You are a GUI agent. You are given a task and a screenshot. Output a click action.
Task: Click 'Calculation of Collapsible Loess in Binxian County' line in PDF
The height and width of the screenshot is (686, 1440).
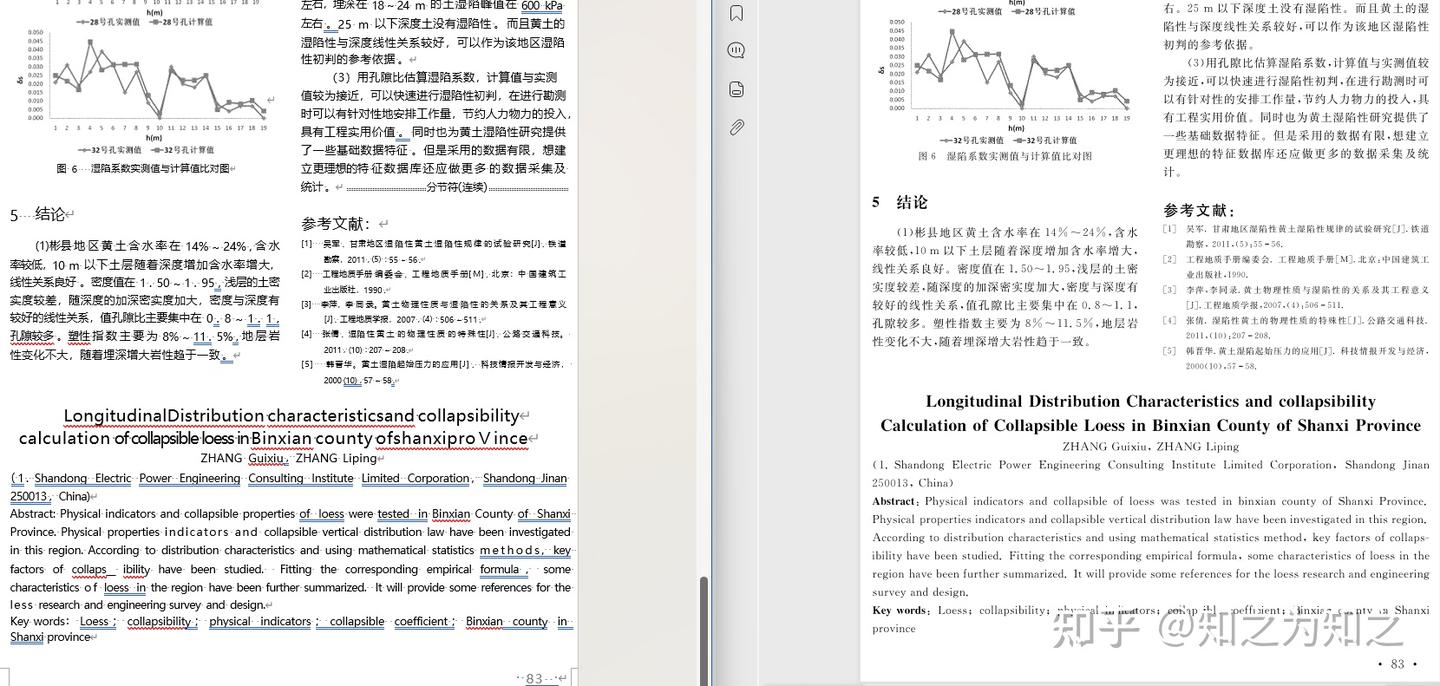pos(1150,425)
